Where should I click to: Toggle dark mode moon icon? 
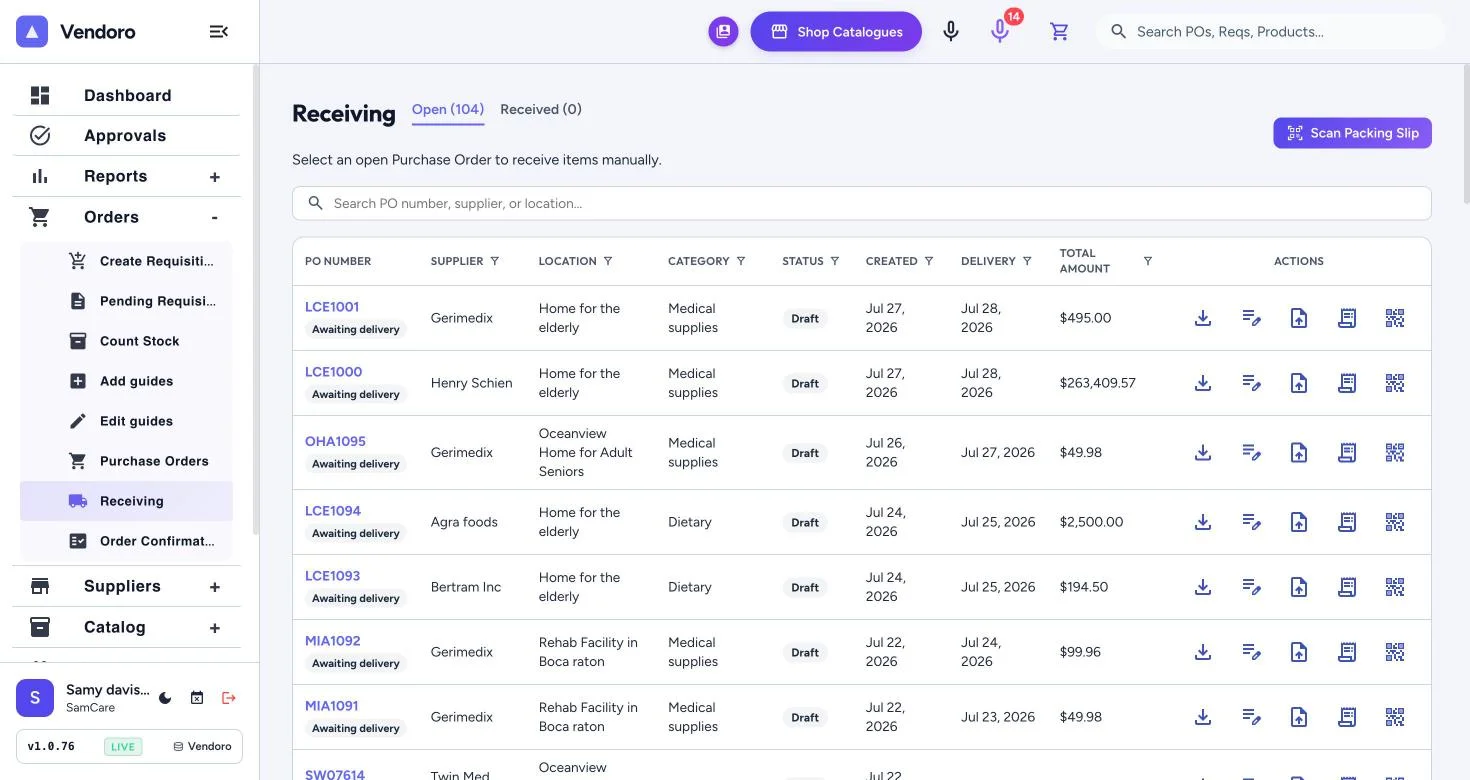[x=165, y=698]
